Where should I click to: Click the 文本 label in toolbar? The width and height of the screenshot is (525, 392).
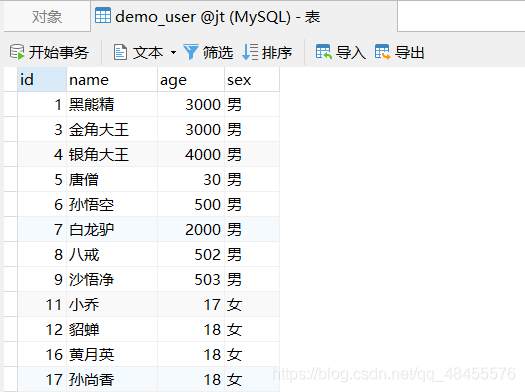(148, 53)
